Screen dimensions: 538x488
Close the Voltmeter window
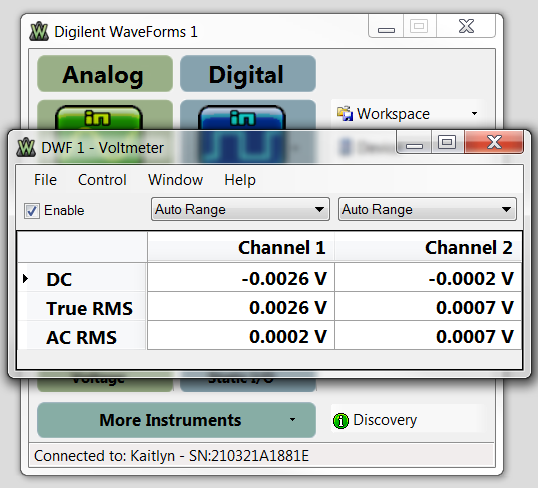tap(494, 142)
